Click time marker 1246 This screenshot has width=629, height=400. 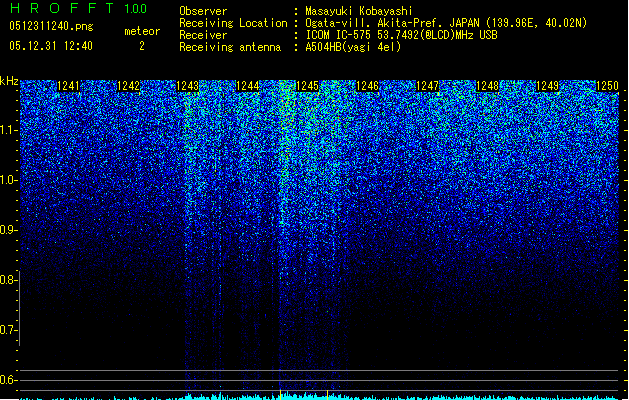pyautogui.click(x=367, y=86)
